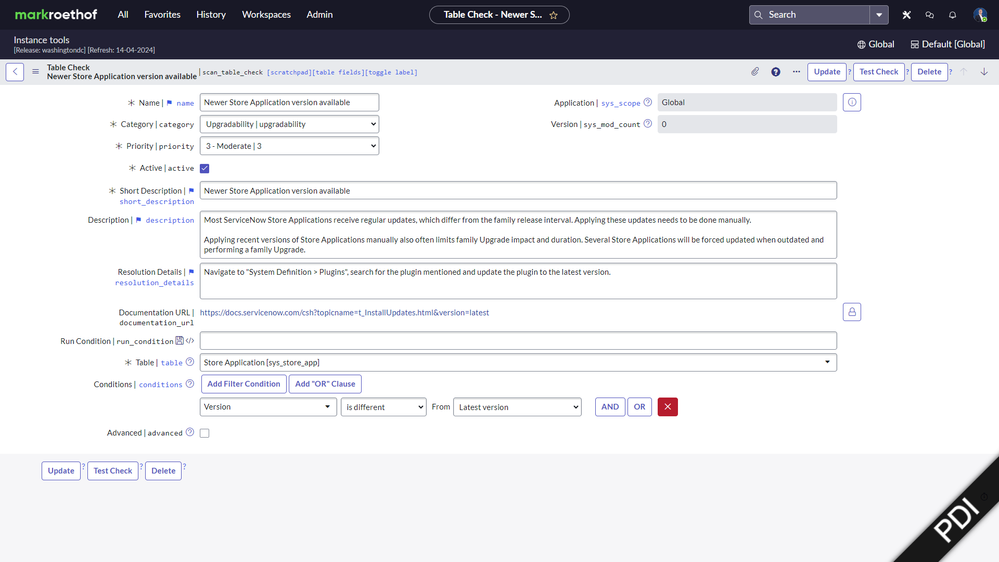Open the History menu
This screenshot has height=562, width=999.
pyautogui.click(x=211, y=14)
